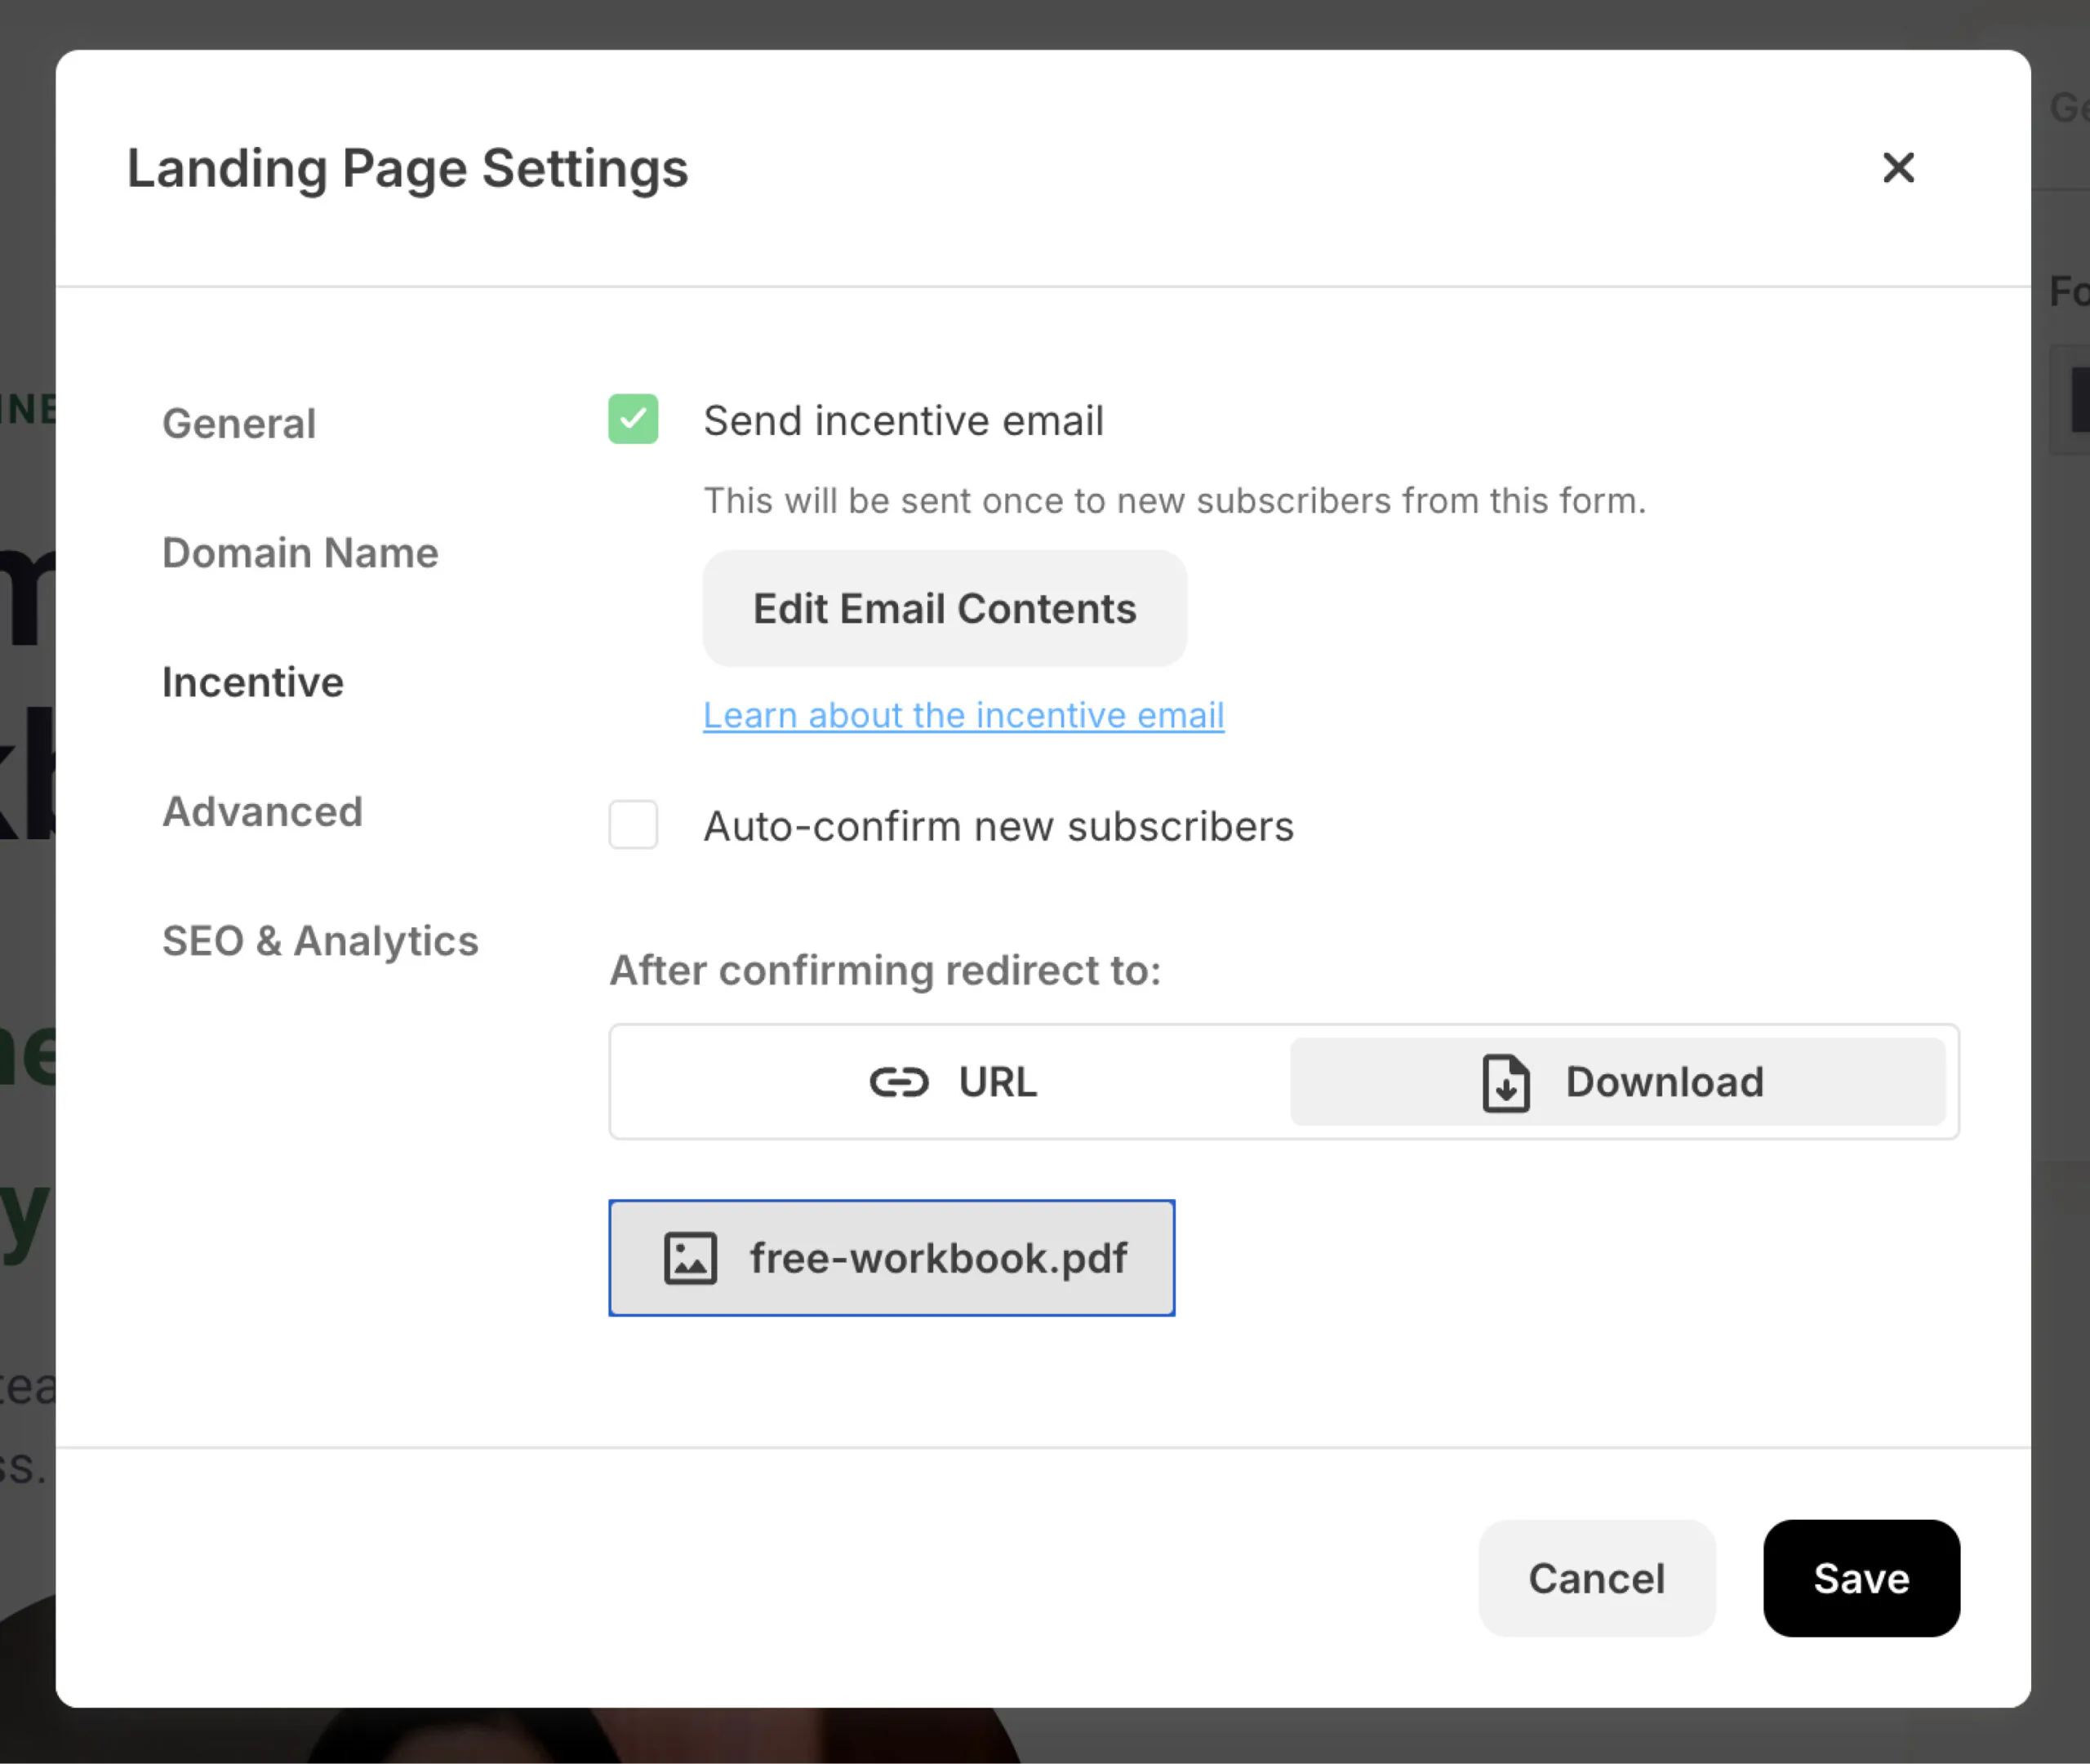This screenshot has height=1764, width=2090.
Task: Enable Auto-confirm new subscribers checkbox
Action: [x=633, y=825]
